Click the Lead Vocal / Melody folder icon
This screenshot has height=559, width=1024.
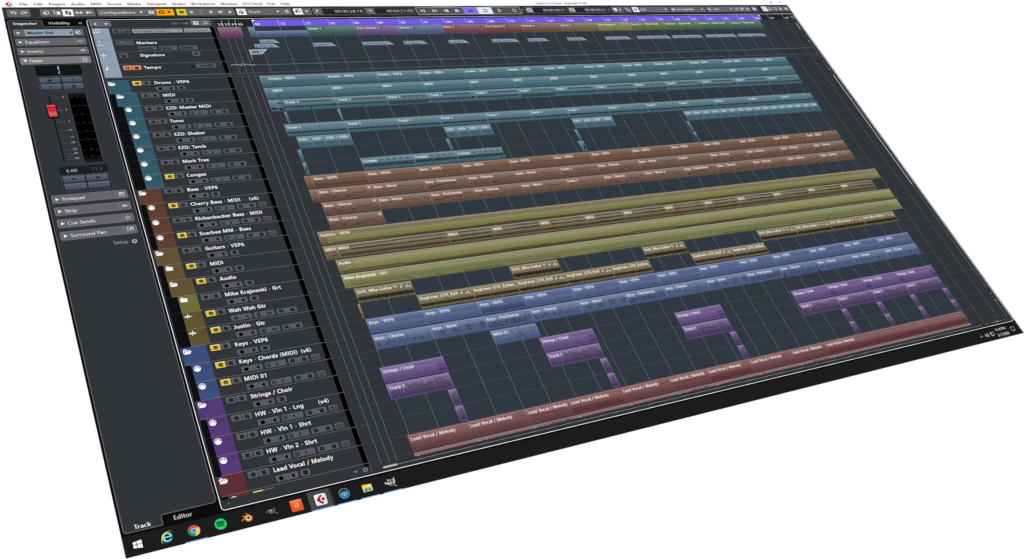223,481
